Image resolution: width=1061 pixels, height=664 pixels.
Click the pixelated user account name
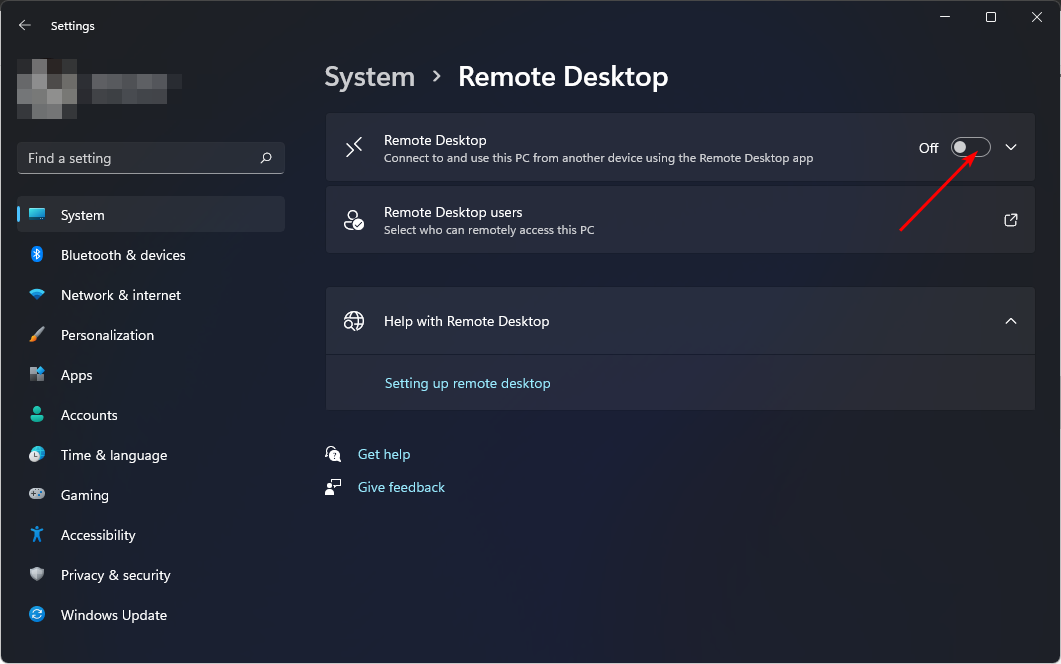[137, 89]
